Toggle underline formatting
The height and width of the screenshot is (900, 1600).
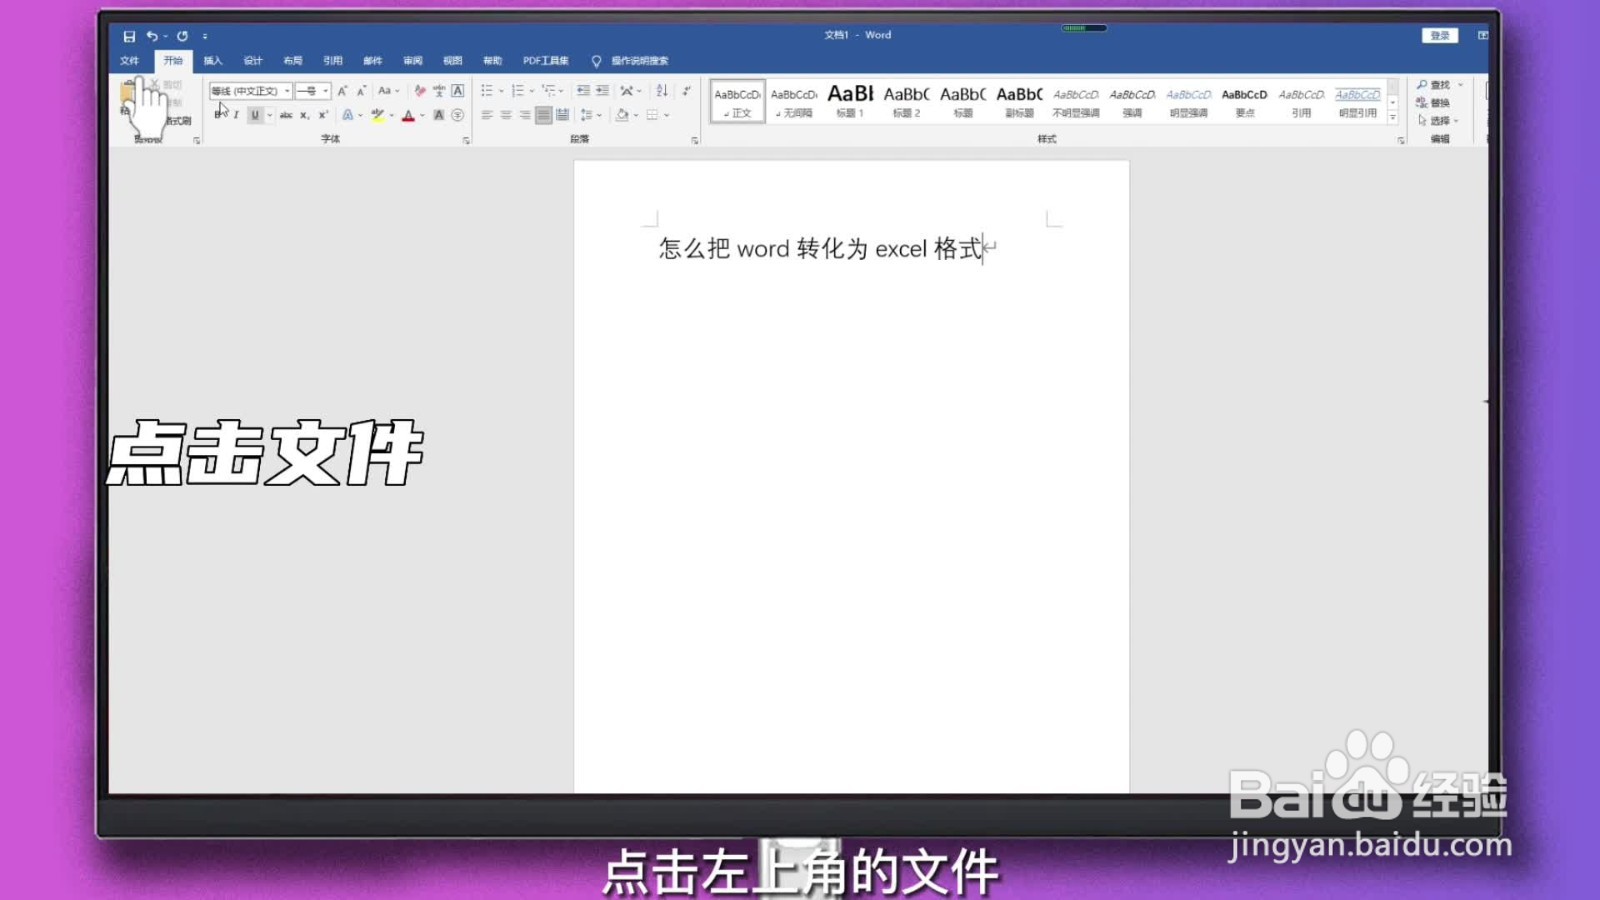click(x=255, y=115)
